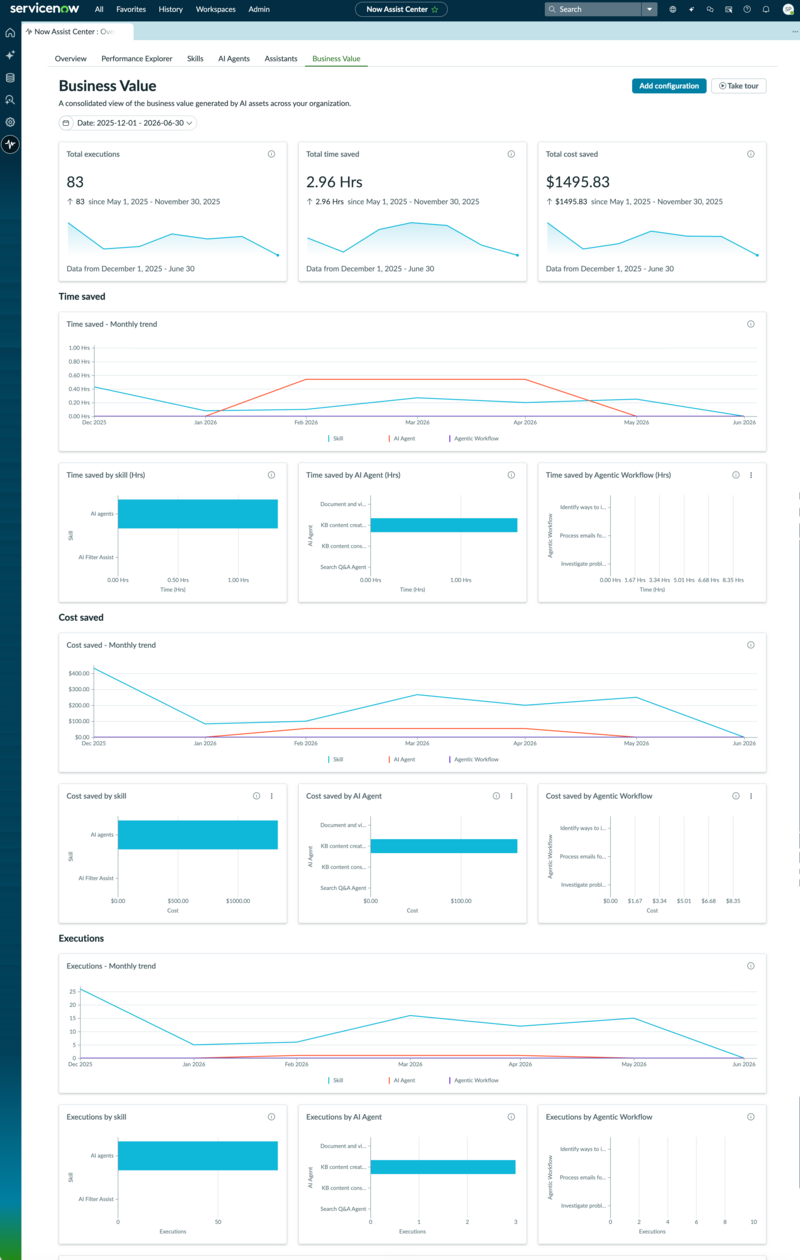Click into the global Search field

click(594, 9)
